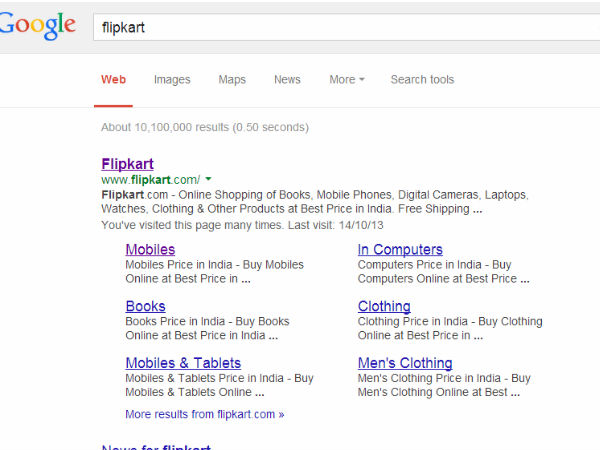Switch to the Images tab
Viewport: 600px width, 450px height.
click(172, 80)
